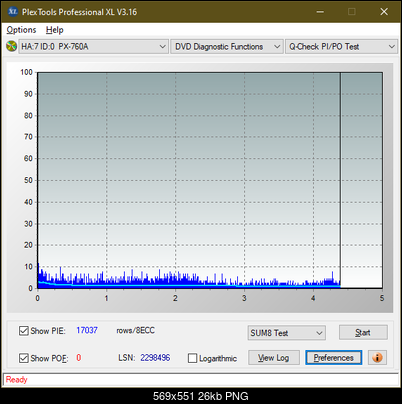Enable the Logarithmic checkbox
The image size is (402, 404).
192,358
